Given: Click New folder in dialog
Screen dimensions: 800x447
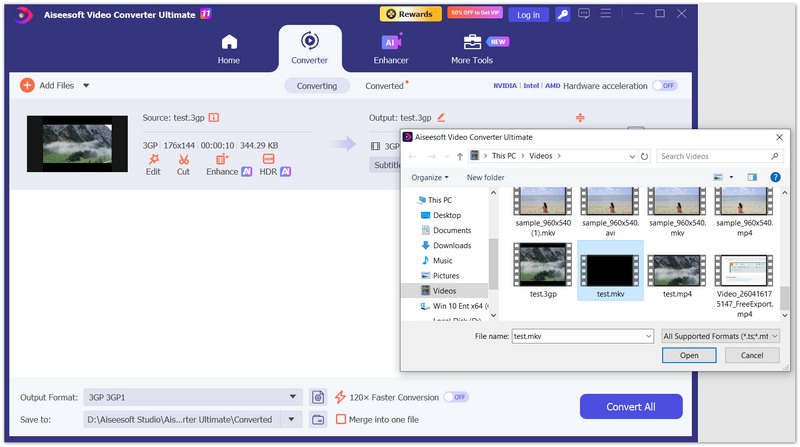Looking at the screenshot, I should coord(485,178).
